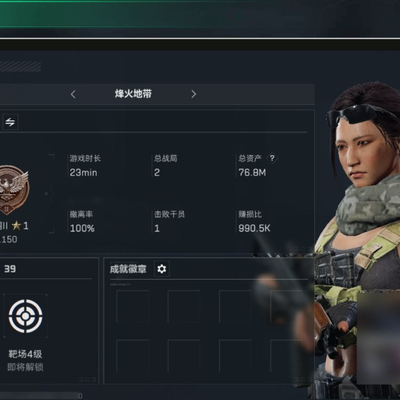Open the 总资产 question mark help icon

tap(272, 158)
